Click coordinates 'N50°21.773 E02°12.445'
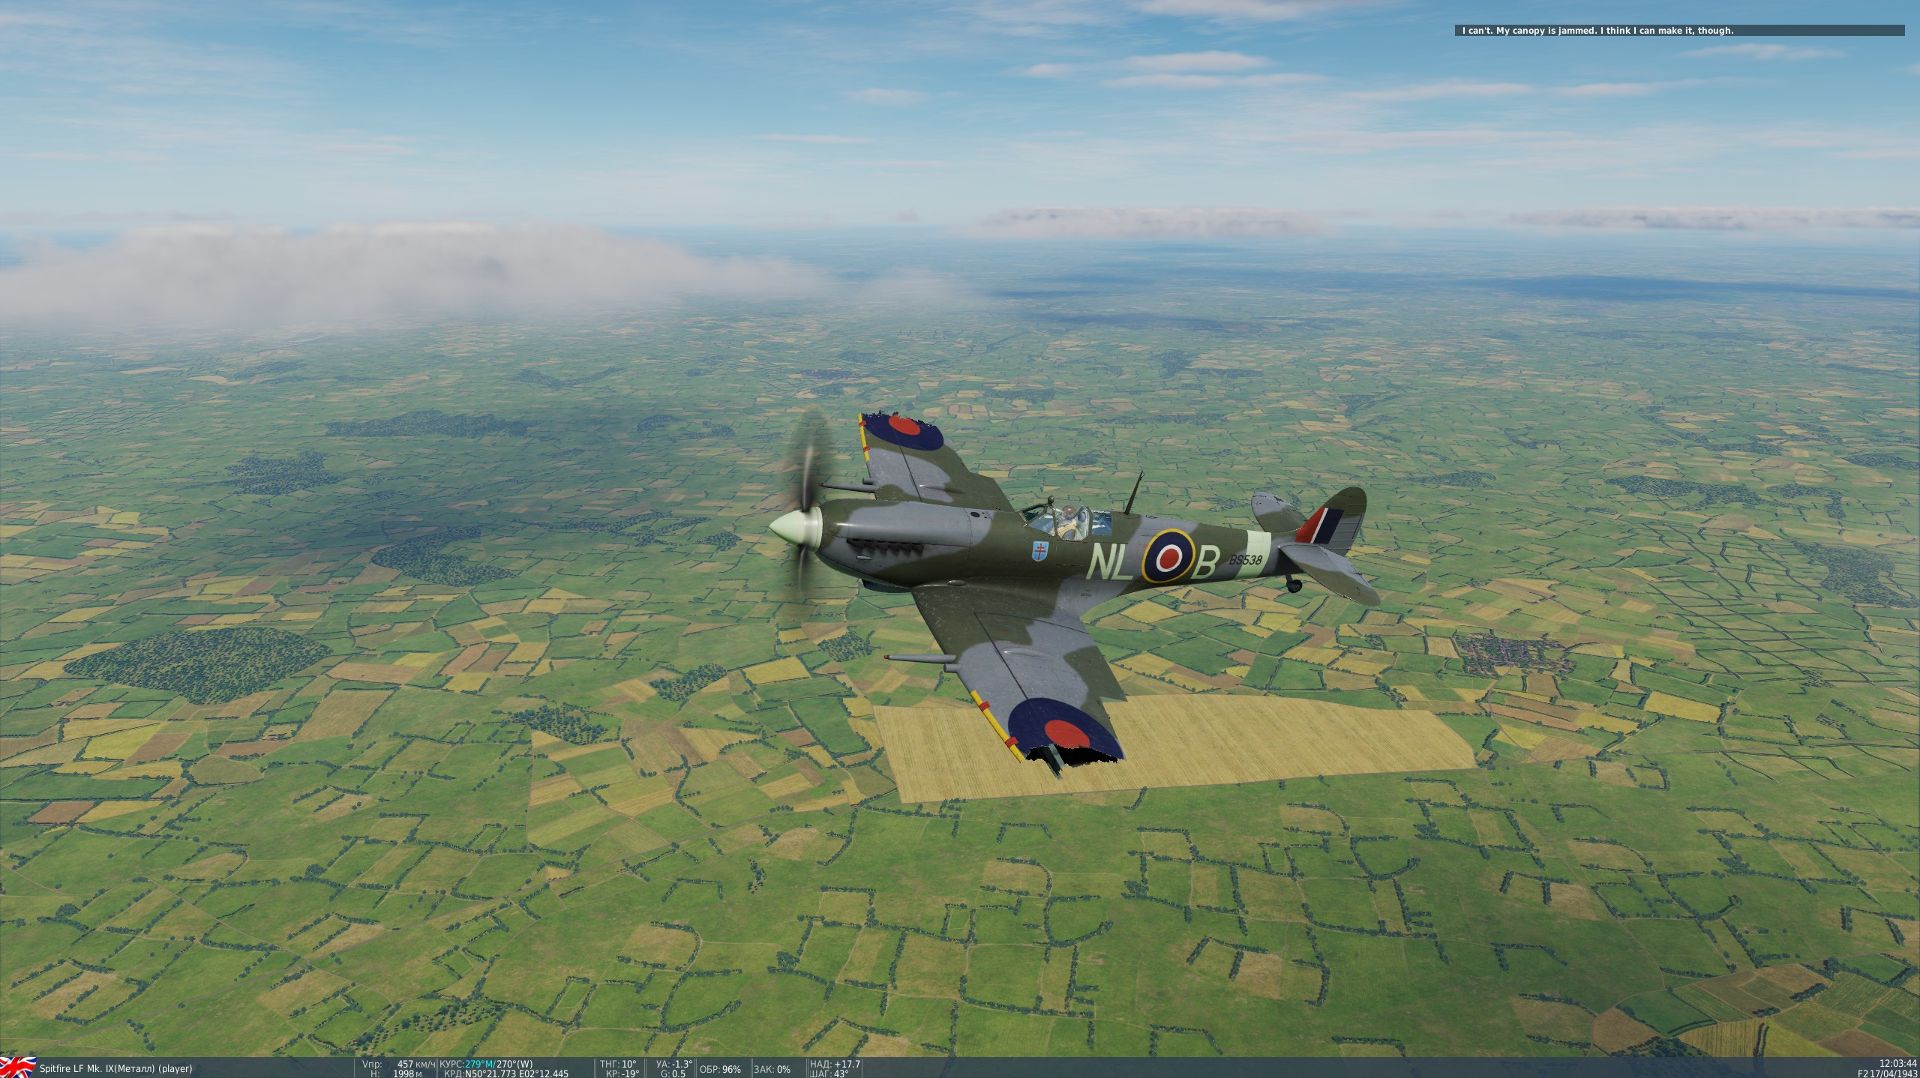The image size is (1920, 1078). [x=516, y=1073]
